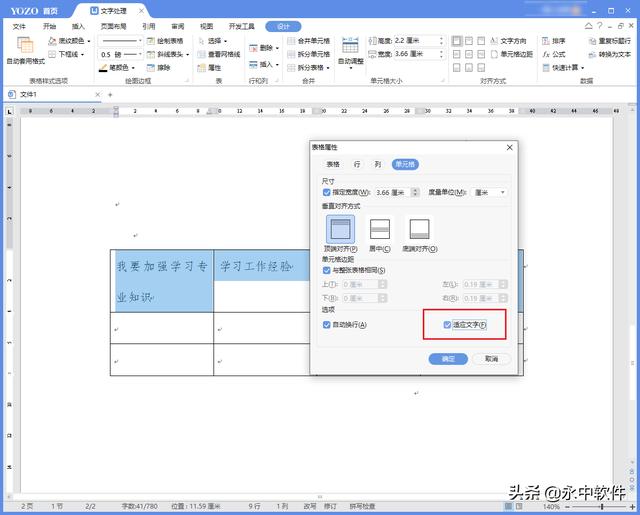Click the 确定 button
Image resolution: width=640 pixels, height=515 pixels.
pos(448,358)
